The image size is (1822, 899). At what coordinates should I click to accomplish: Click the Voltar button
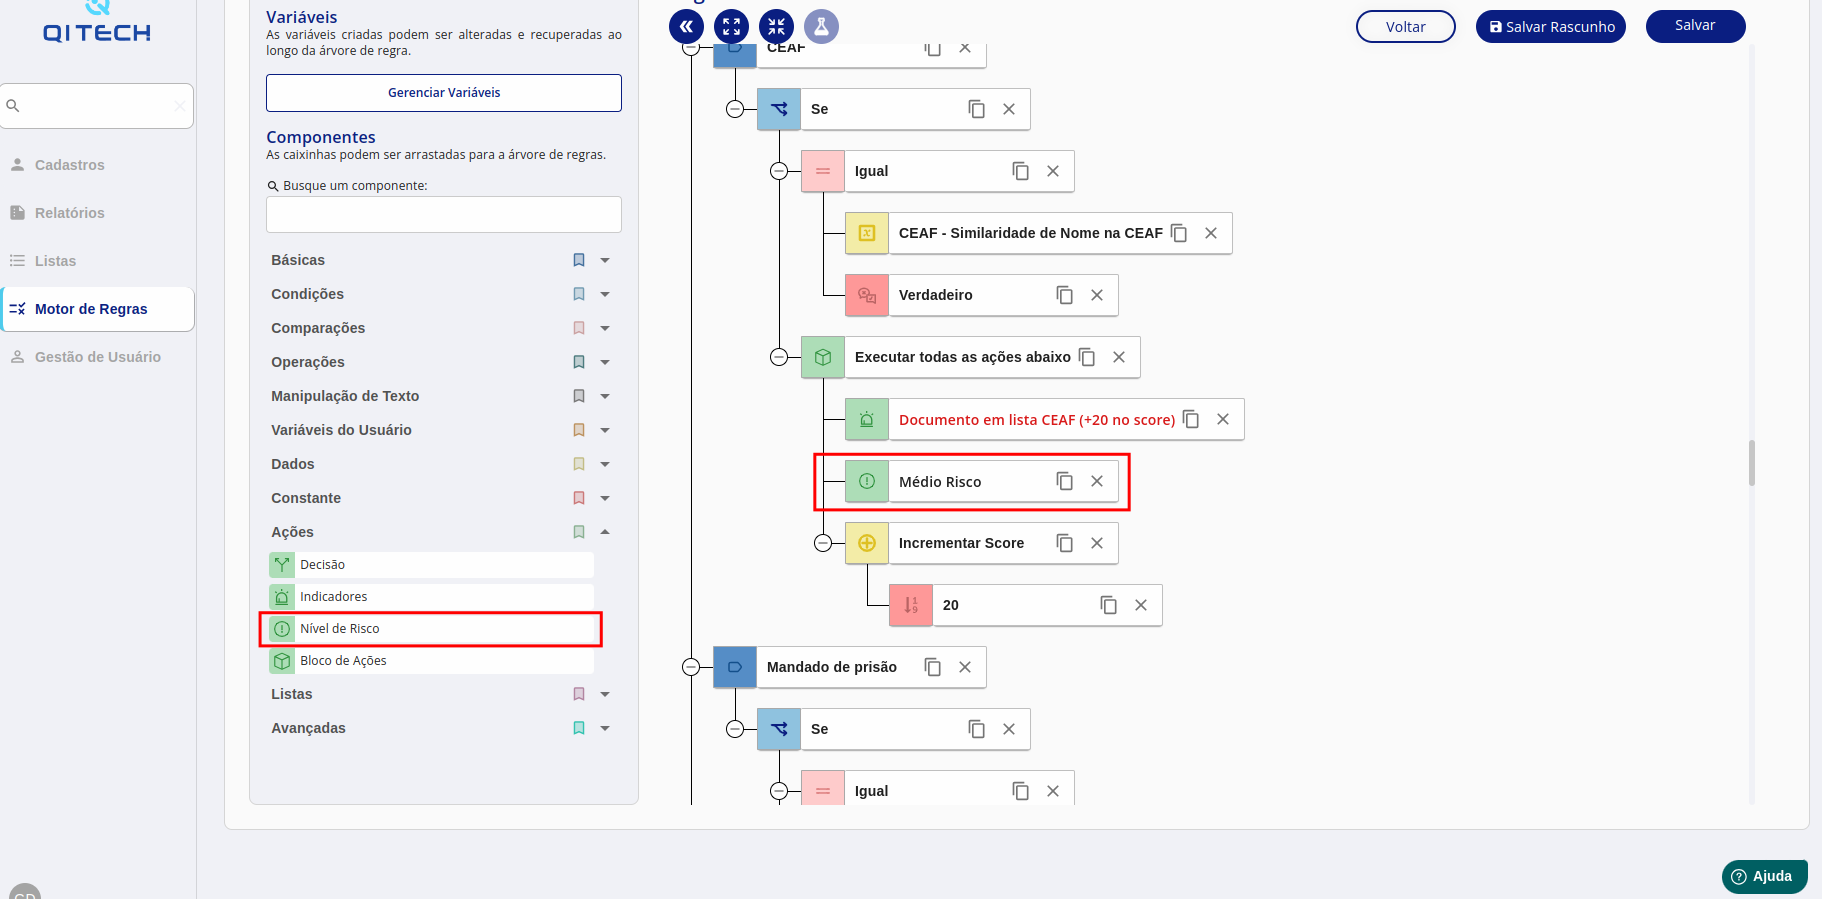(1406, 27)
